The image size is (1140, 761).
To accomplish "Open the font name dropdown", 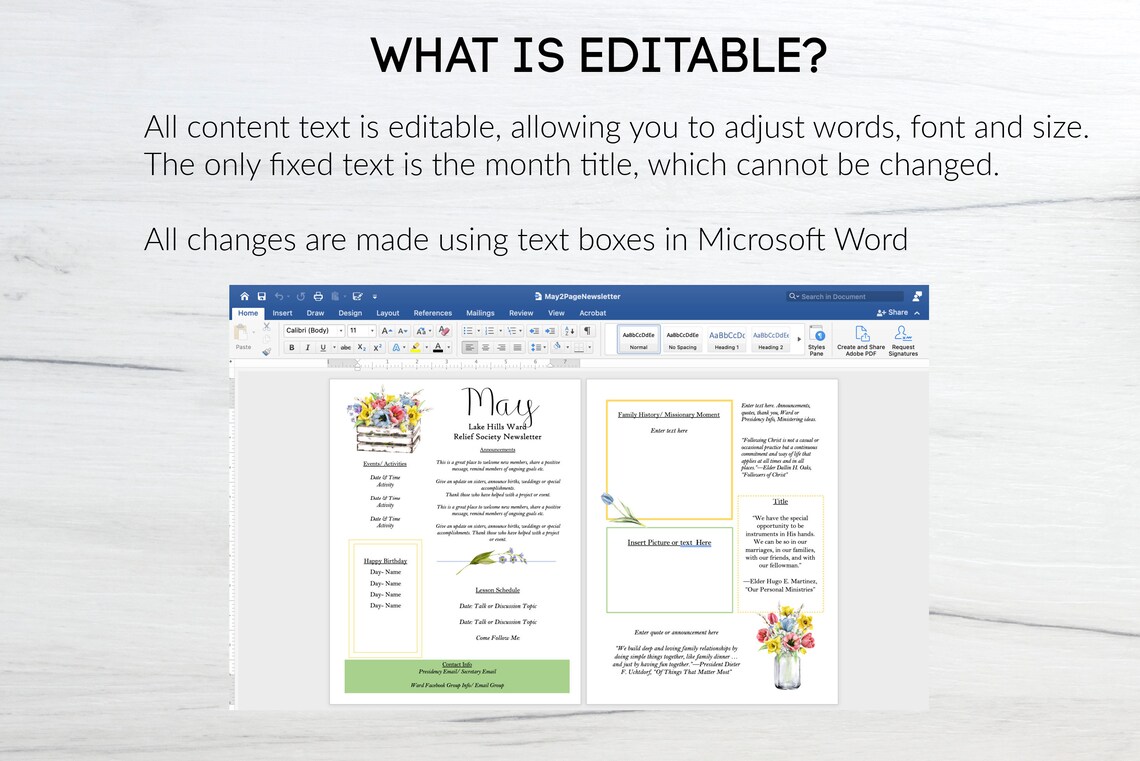I will (x=341, y=329).
